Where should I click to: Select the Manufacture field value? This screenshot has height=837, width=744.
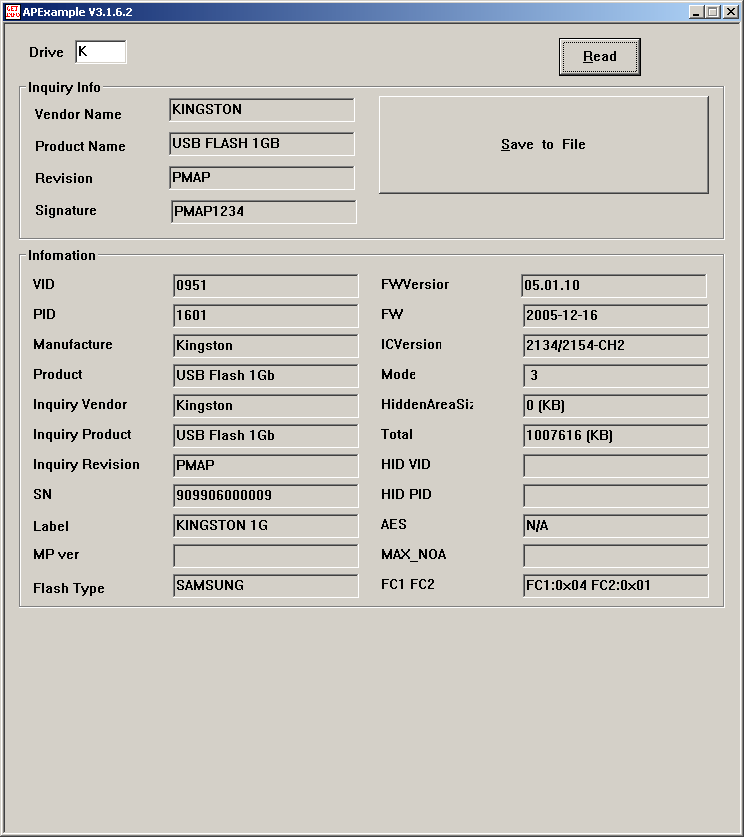pos(266,346)
